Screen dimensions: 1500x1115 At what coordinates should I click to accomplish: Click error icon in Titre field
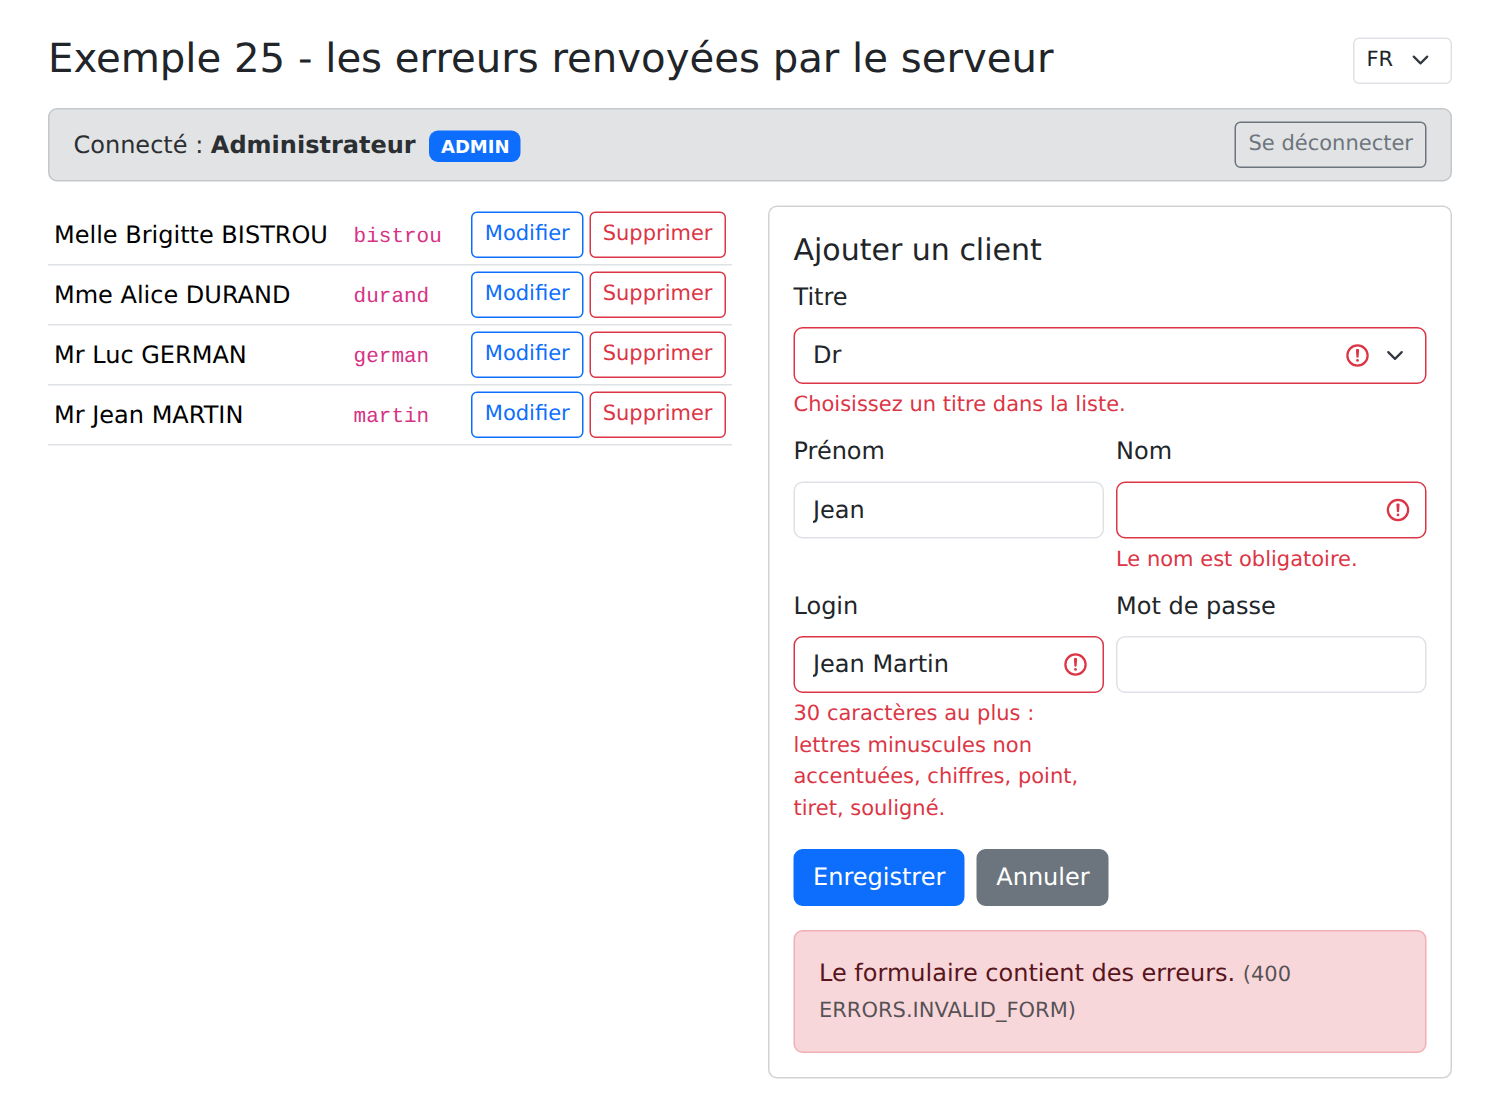click(x=1357, y=355)
